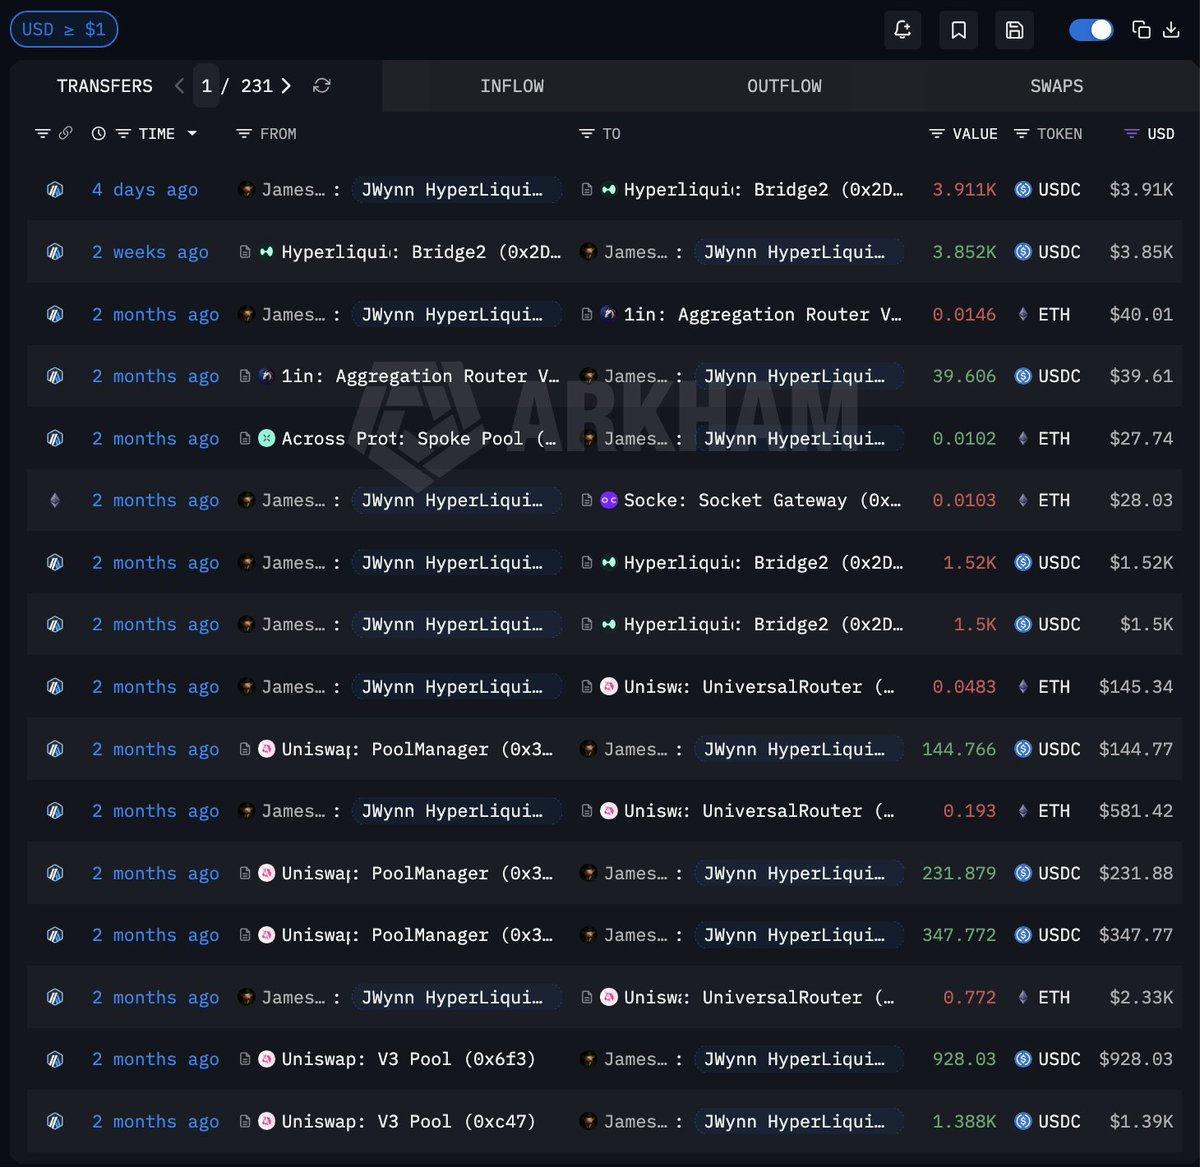Click the download icon at top right
This screenshot has height=1167, width=1200.
pyautogui.click(x=1171, y=30)
